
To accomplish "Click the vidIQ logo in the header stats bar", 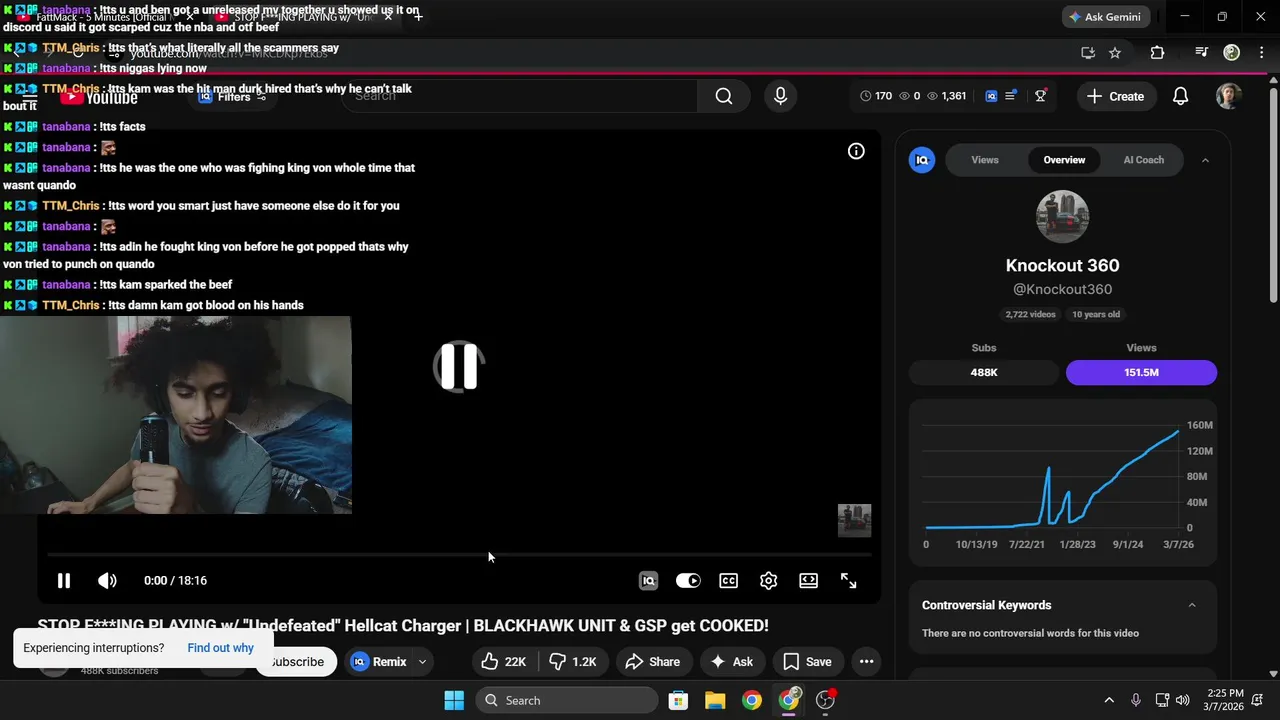I will (991, 96).
